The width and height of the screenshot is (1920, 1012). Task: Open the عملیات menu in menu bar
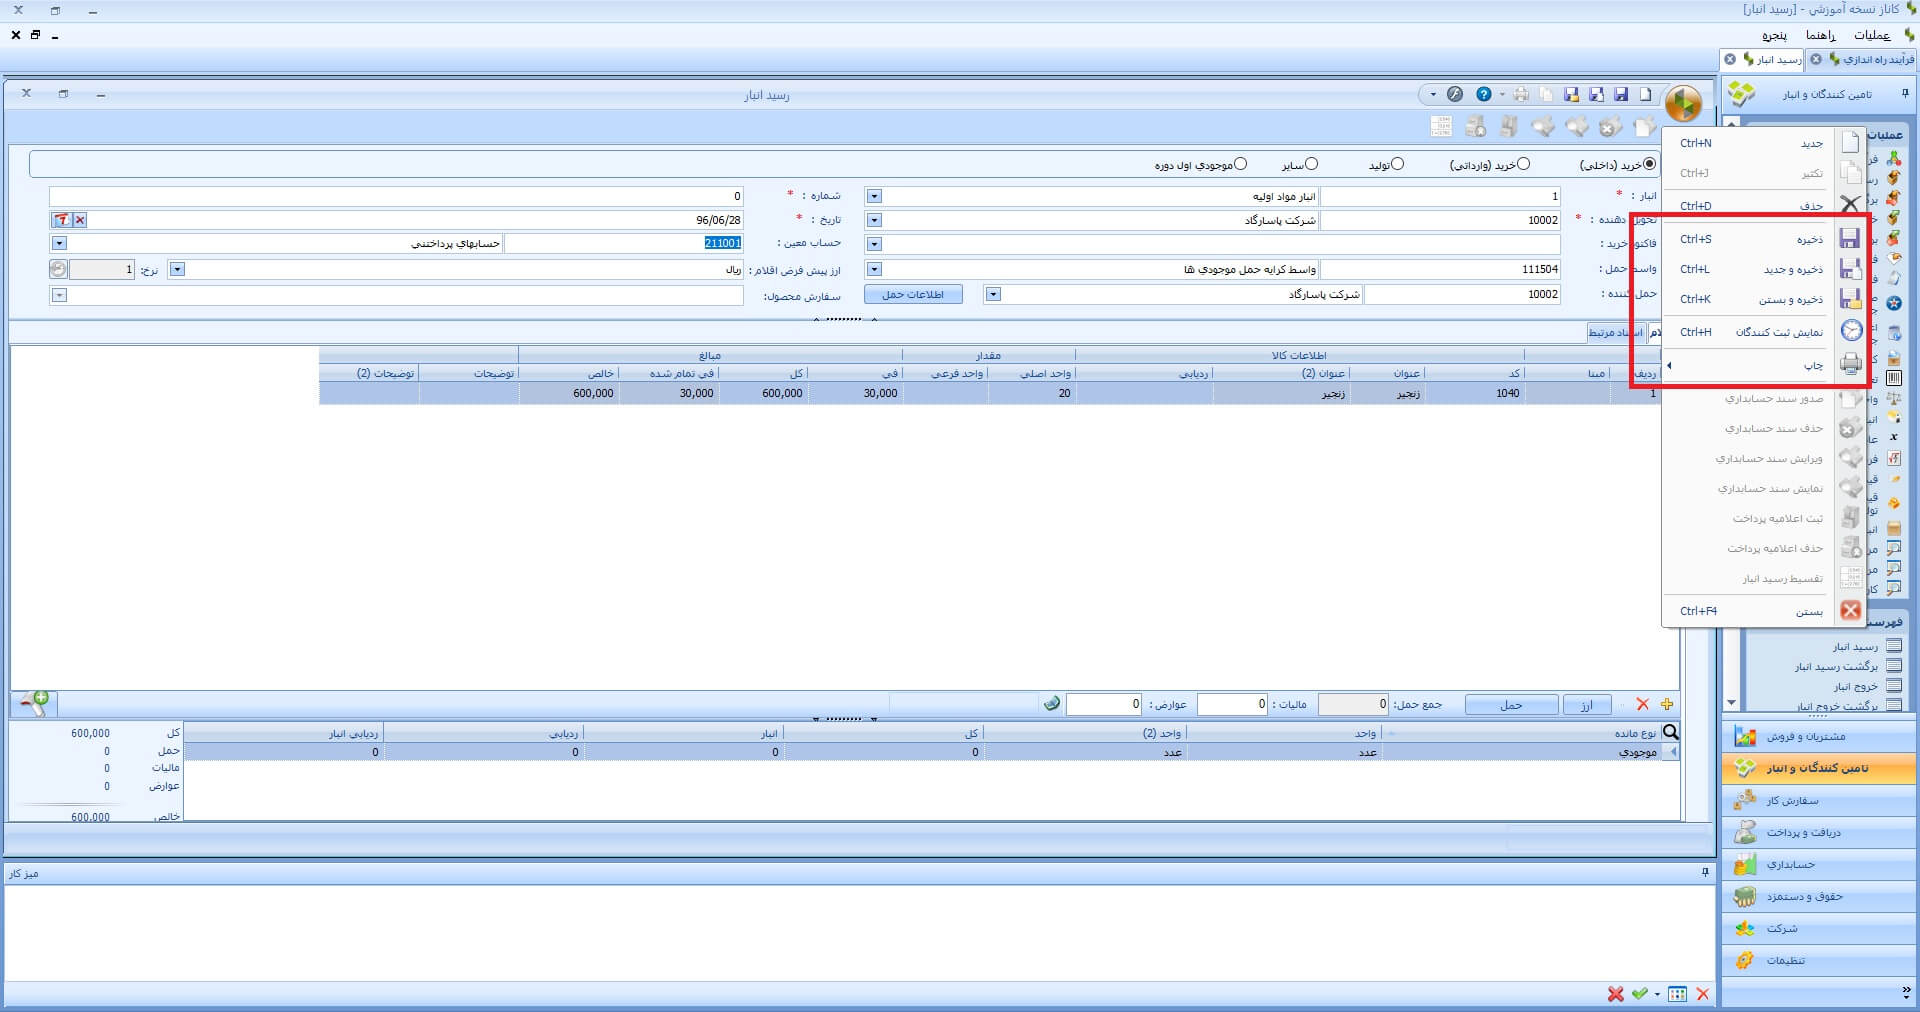(1871, 35)
